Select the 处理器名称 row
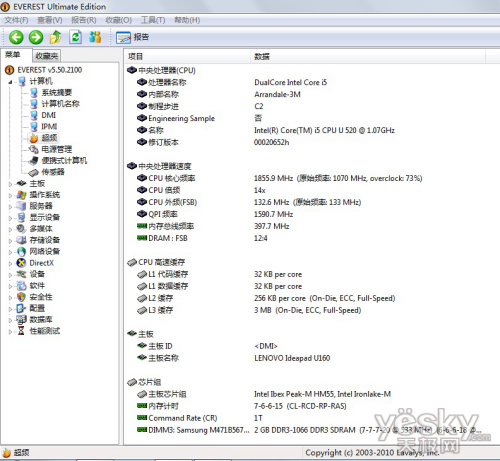The image size is (500, 461). pos(232,82)
